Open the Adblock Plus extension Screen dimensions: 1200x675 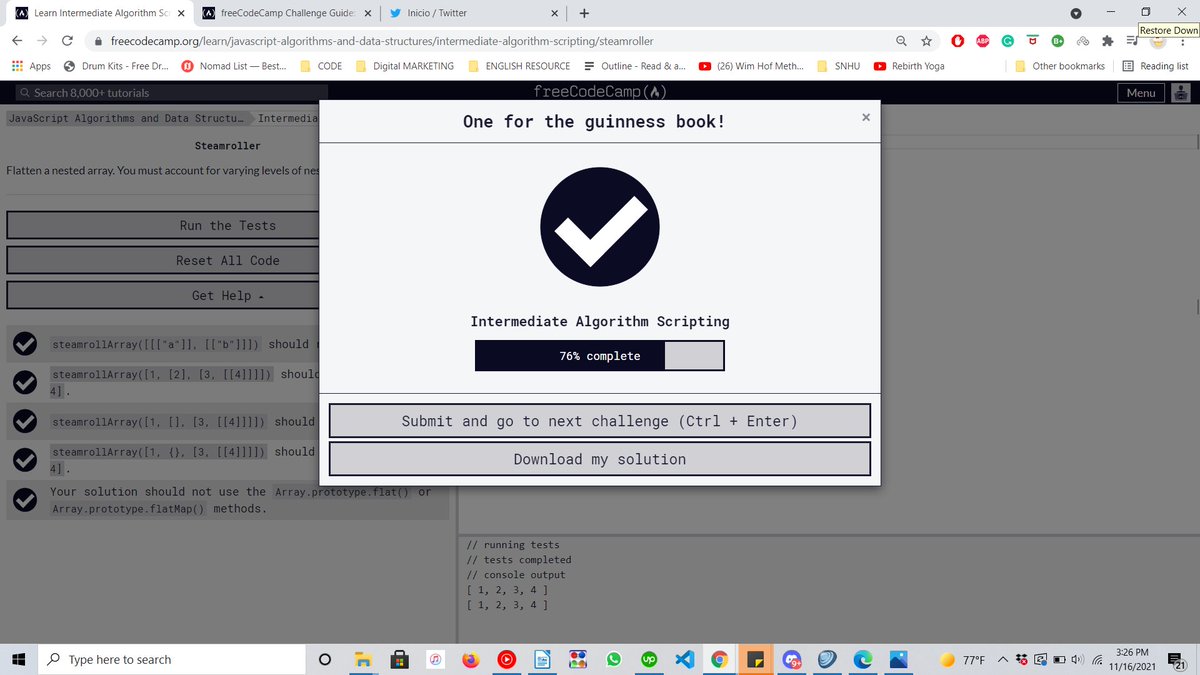(983, 41)
